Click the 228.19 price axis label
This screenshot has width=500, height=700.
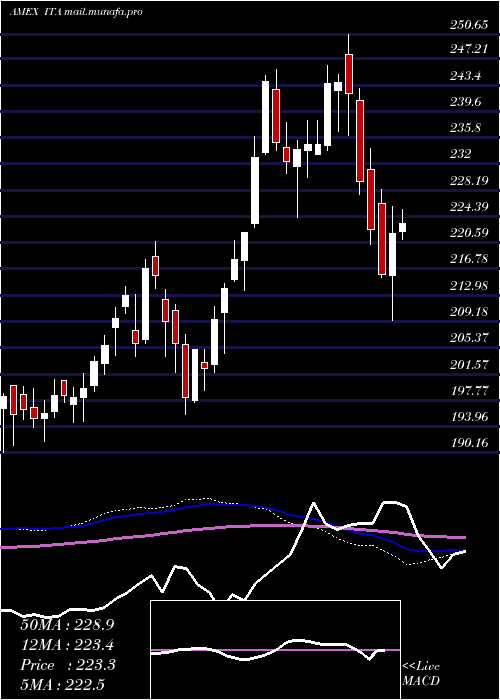click(x=469, y=180)
